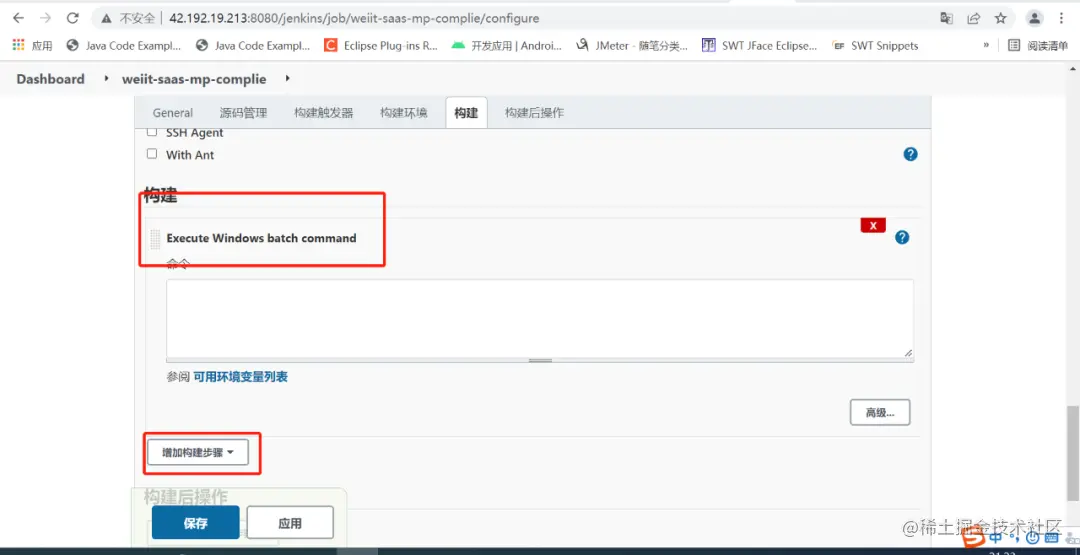Click inside the command text area
This screenshot has width=1080, height=555.
[540, 318]
